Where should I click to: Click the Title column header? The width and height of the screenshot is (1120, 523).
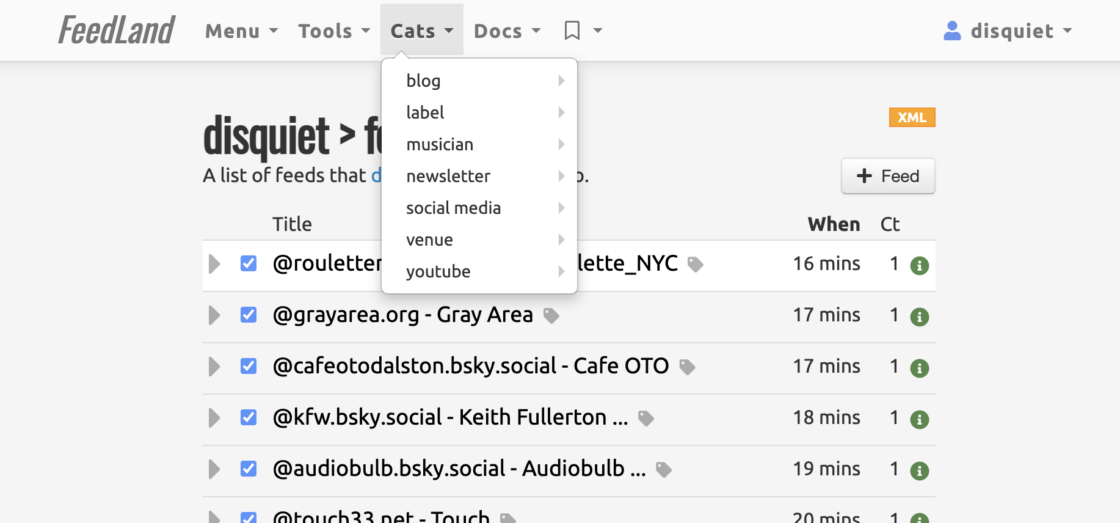tap(292, 224)
